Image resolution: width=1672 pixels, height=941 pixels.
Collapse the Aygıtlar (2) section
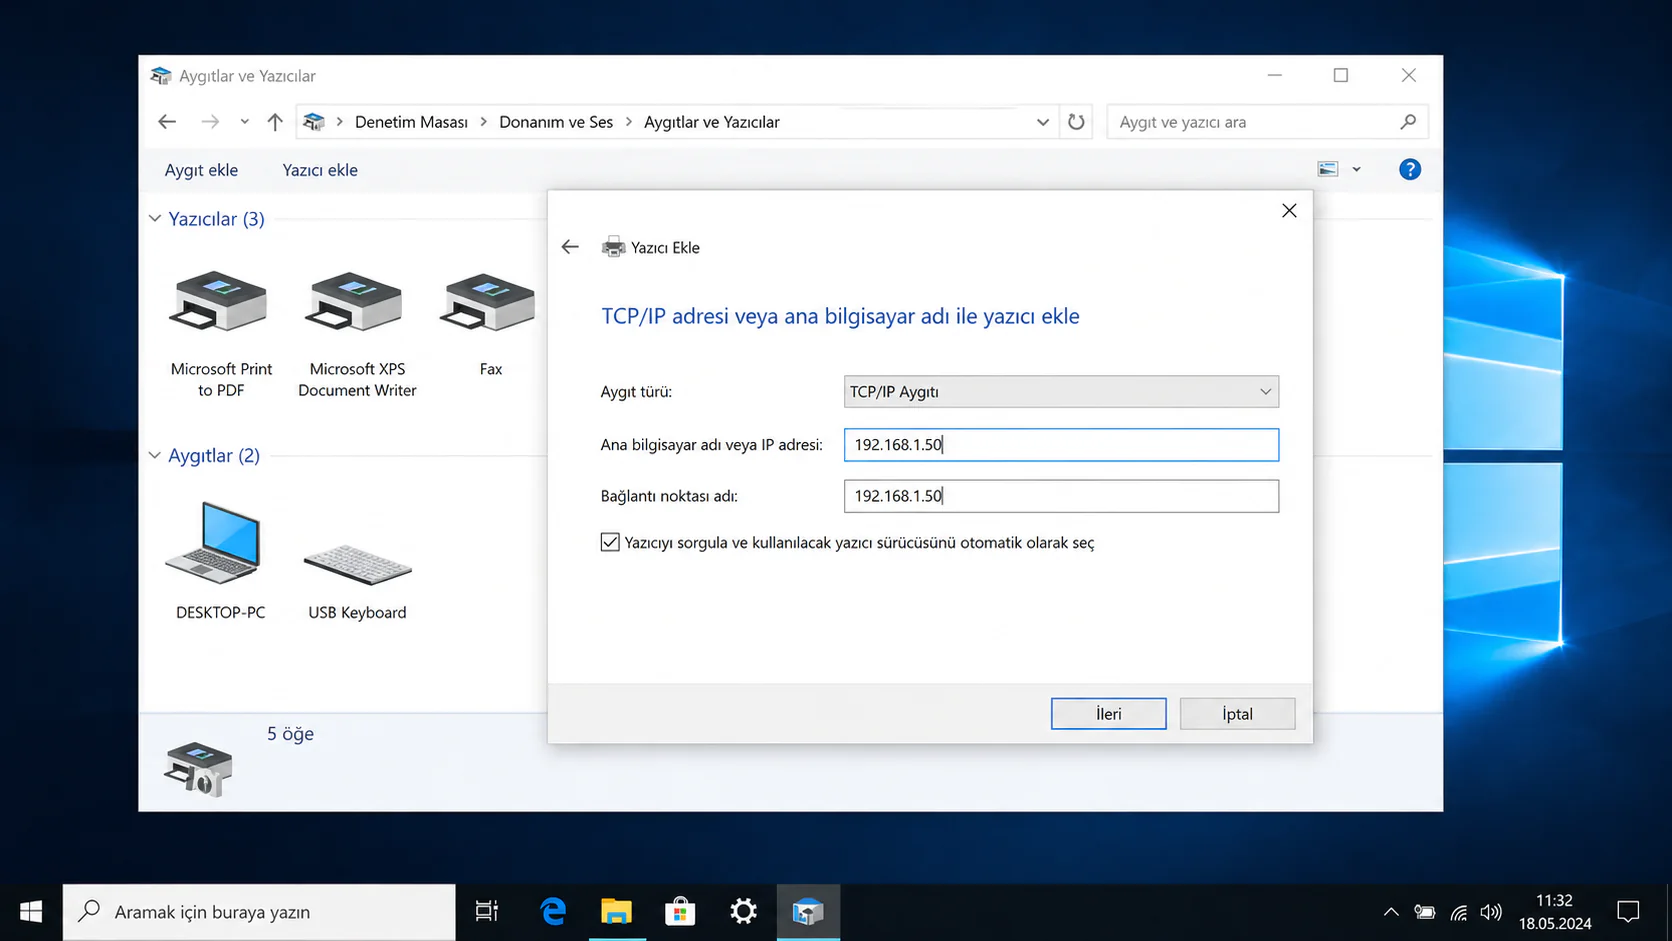pos(155,455)
